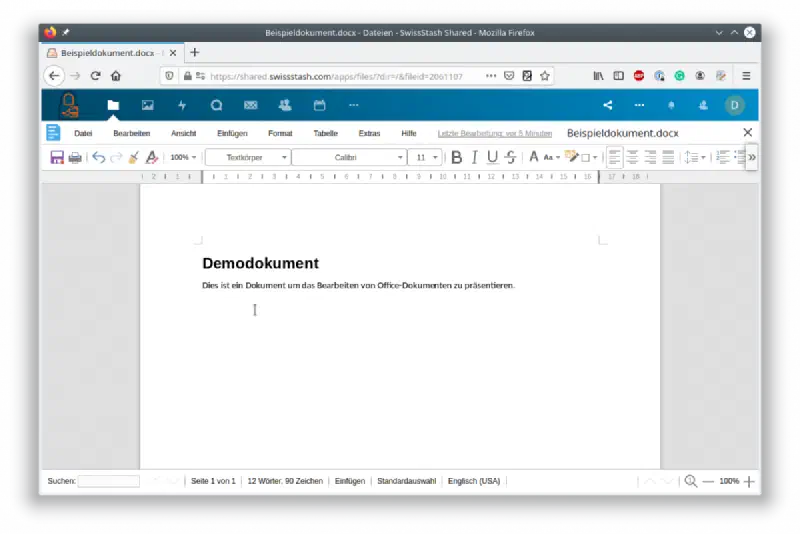The width and height of the screenshot is (800, 534).
Task: Open the zoom 100% dropdown in toolbar
Action: pyautogui.click(x=183, y=157)
